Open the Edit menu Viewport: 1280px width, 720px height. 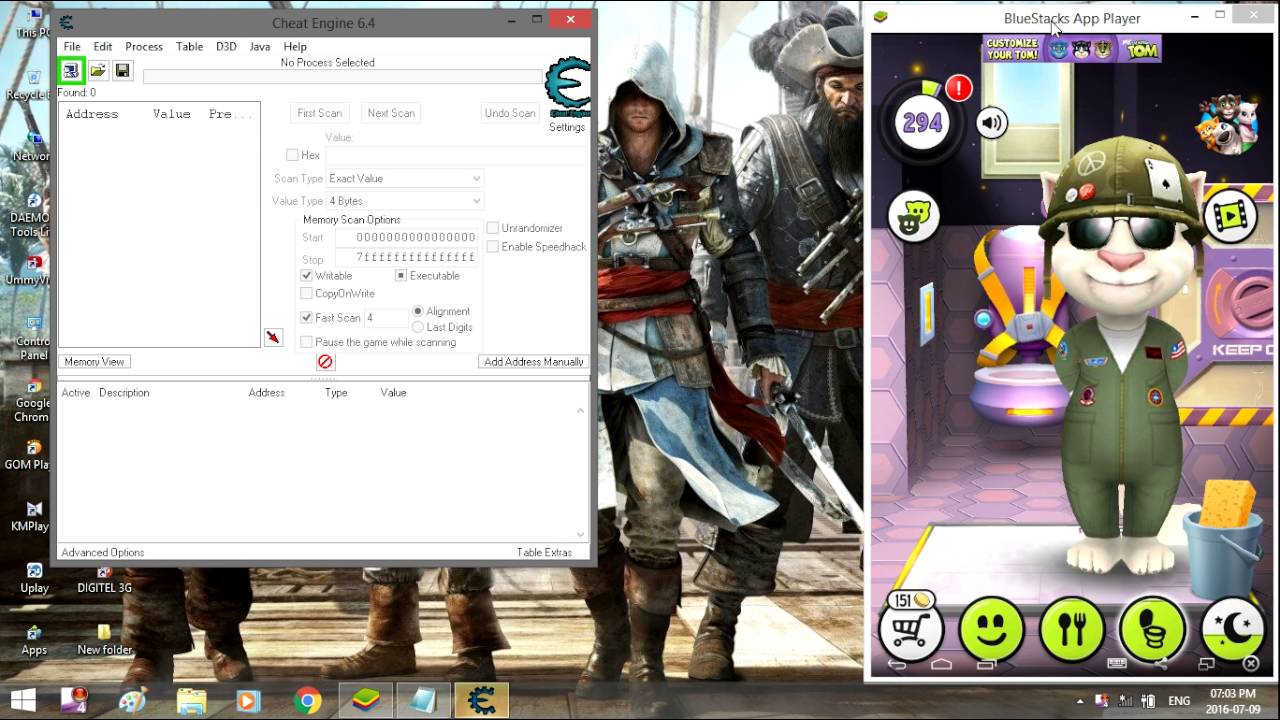pyautogui.click(x=103, y=46)
